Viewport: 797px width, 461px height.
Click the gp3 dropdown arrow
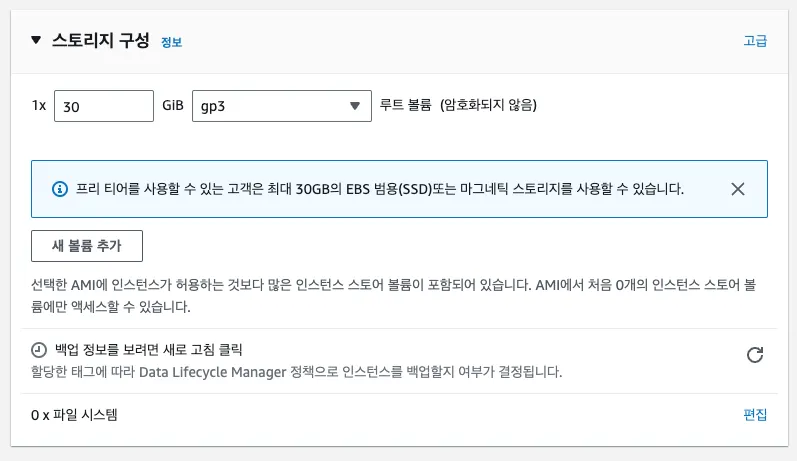(355, 106)
